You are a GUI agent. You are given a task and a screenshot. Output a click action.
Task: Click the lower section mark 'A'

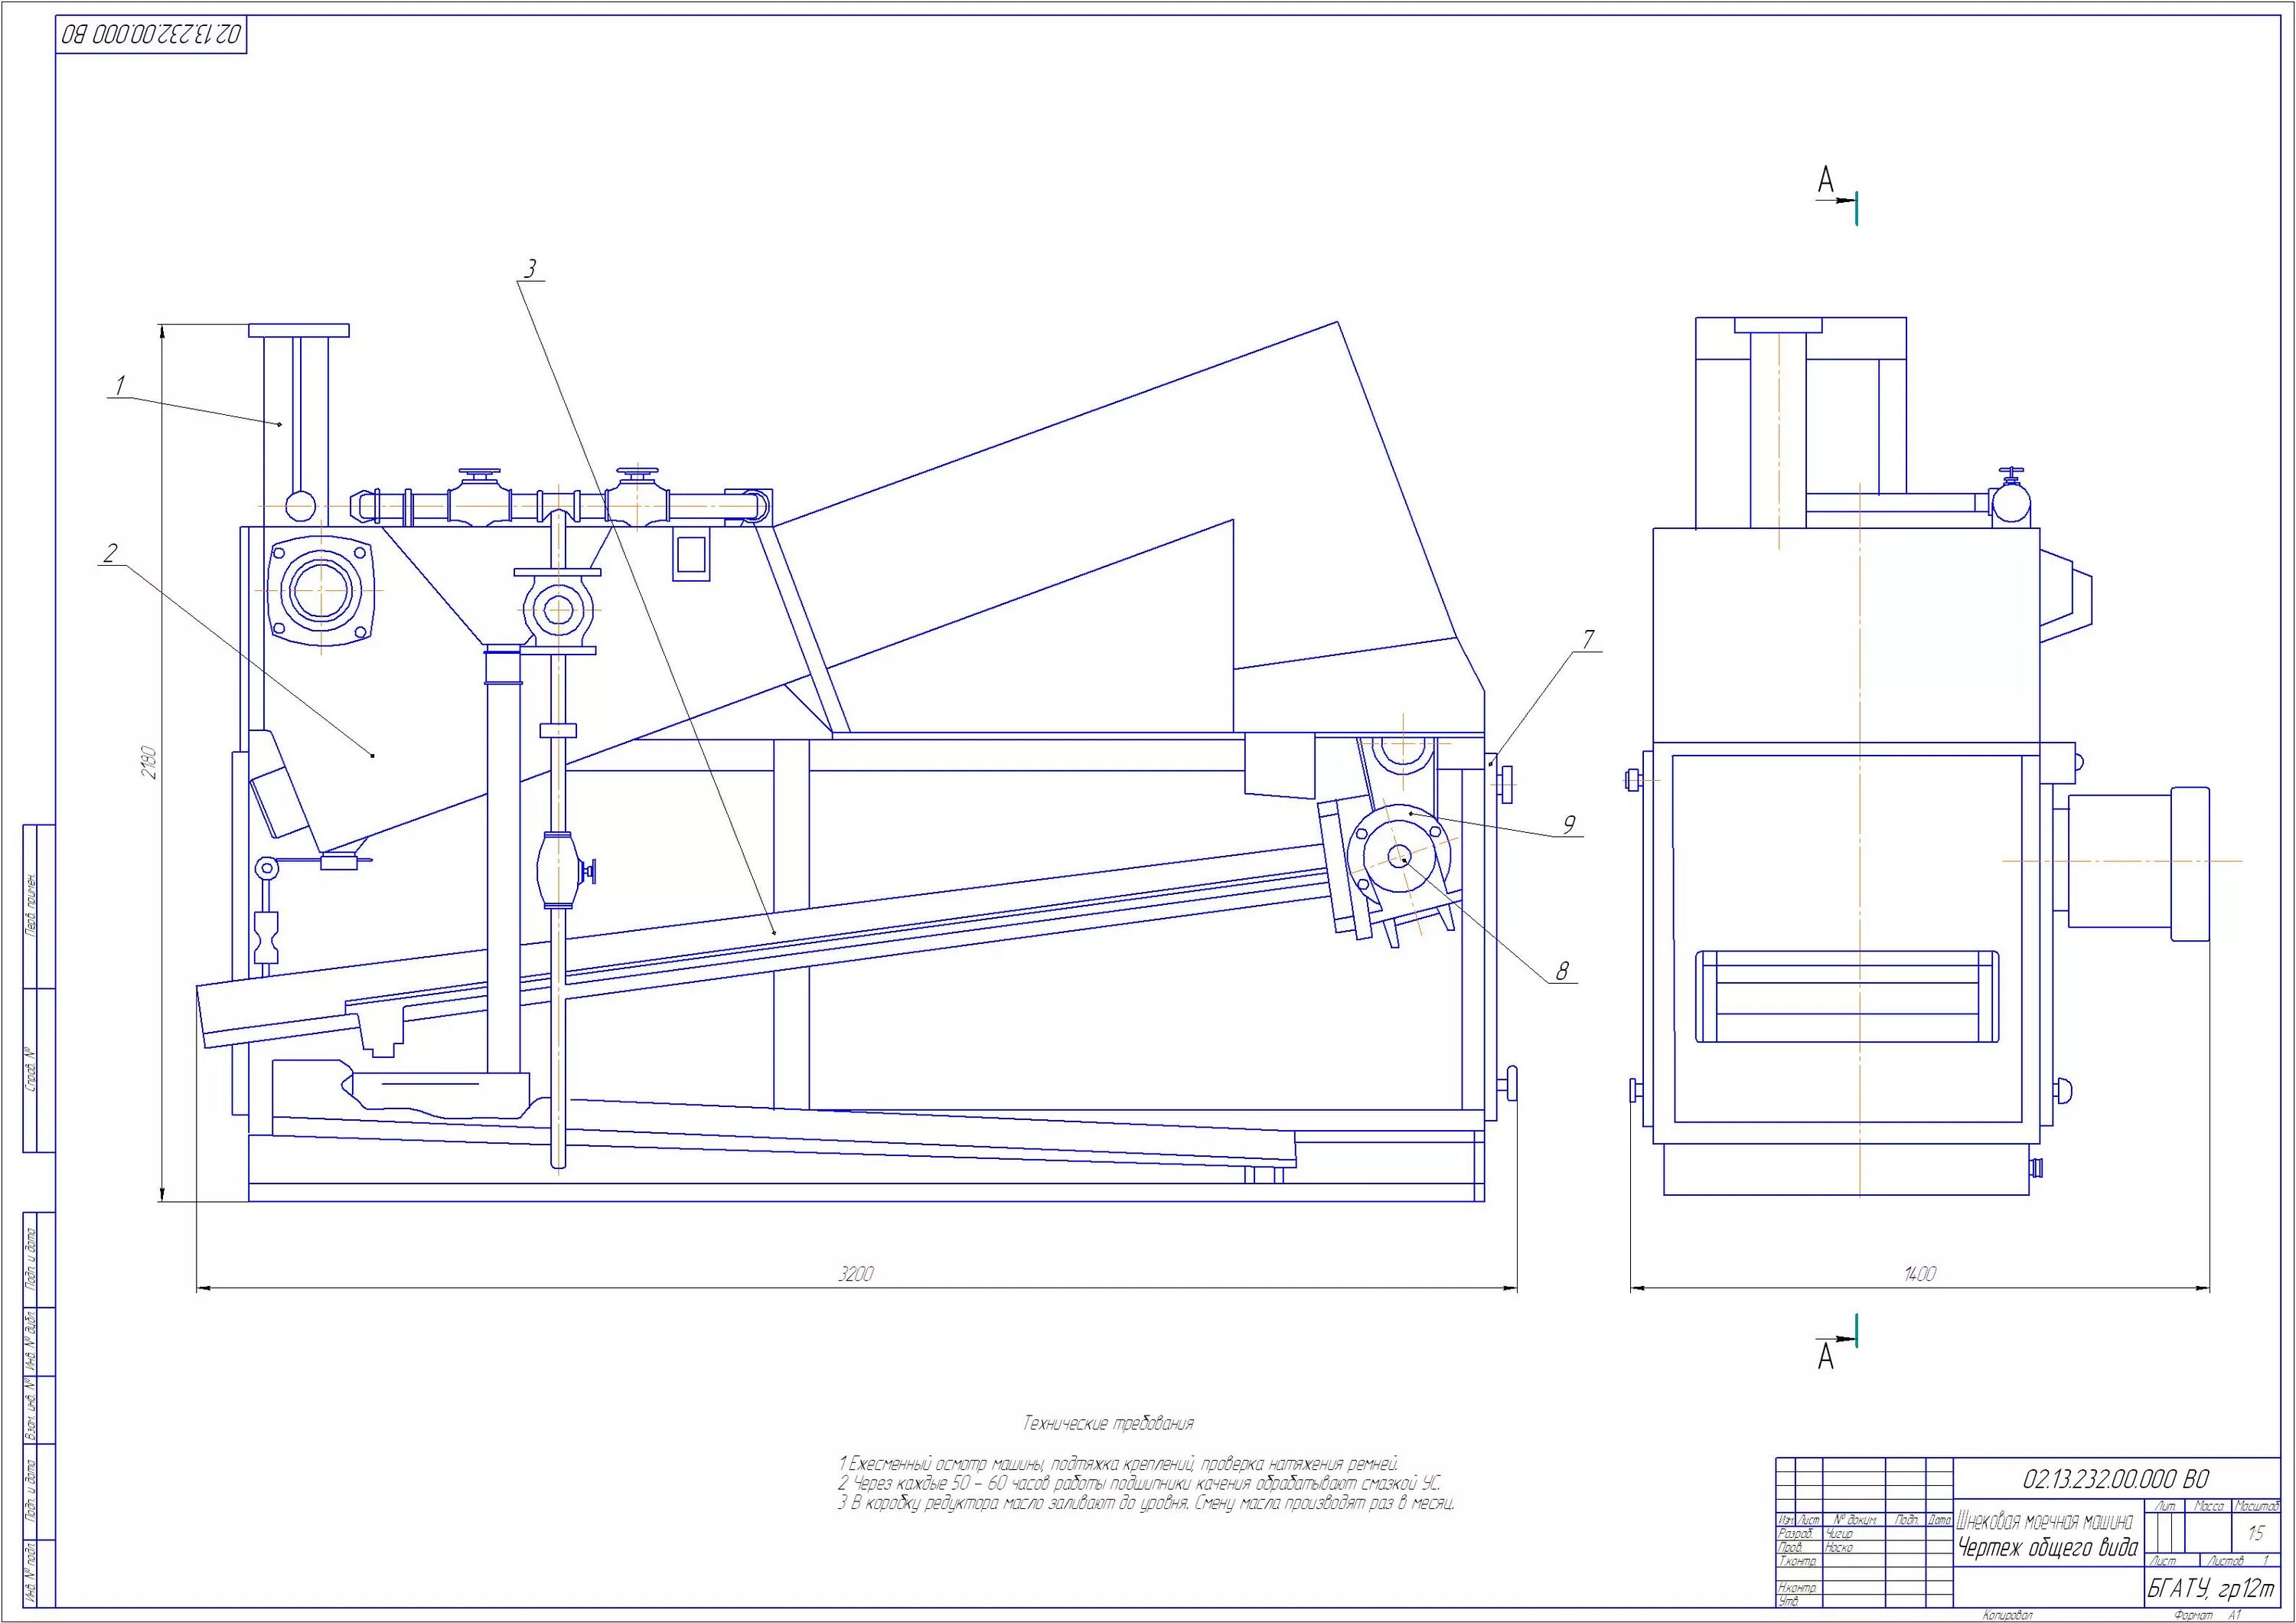coord(1826,1357)
